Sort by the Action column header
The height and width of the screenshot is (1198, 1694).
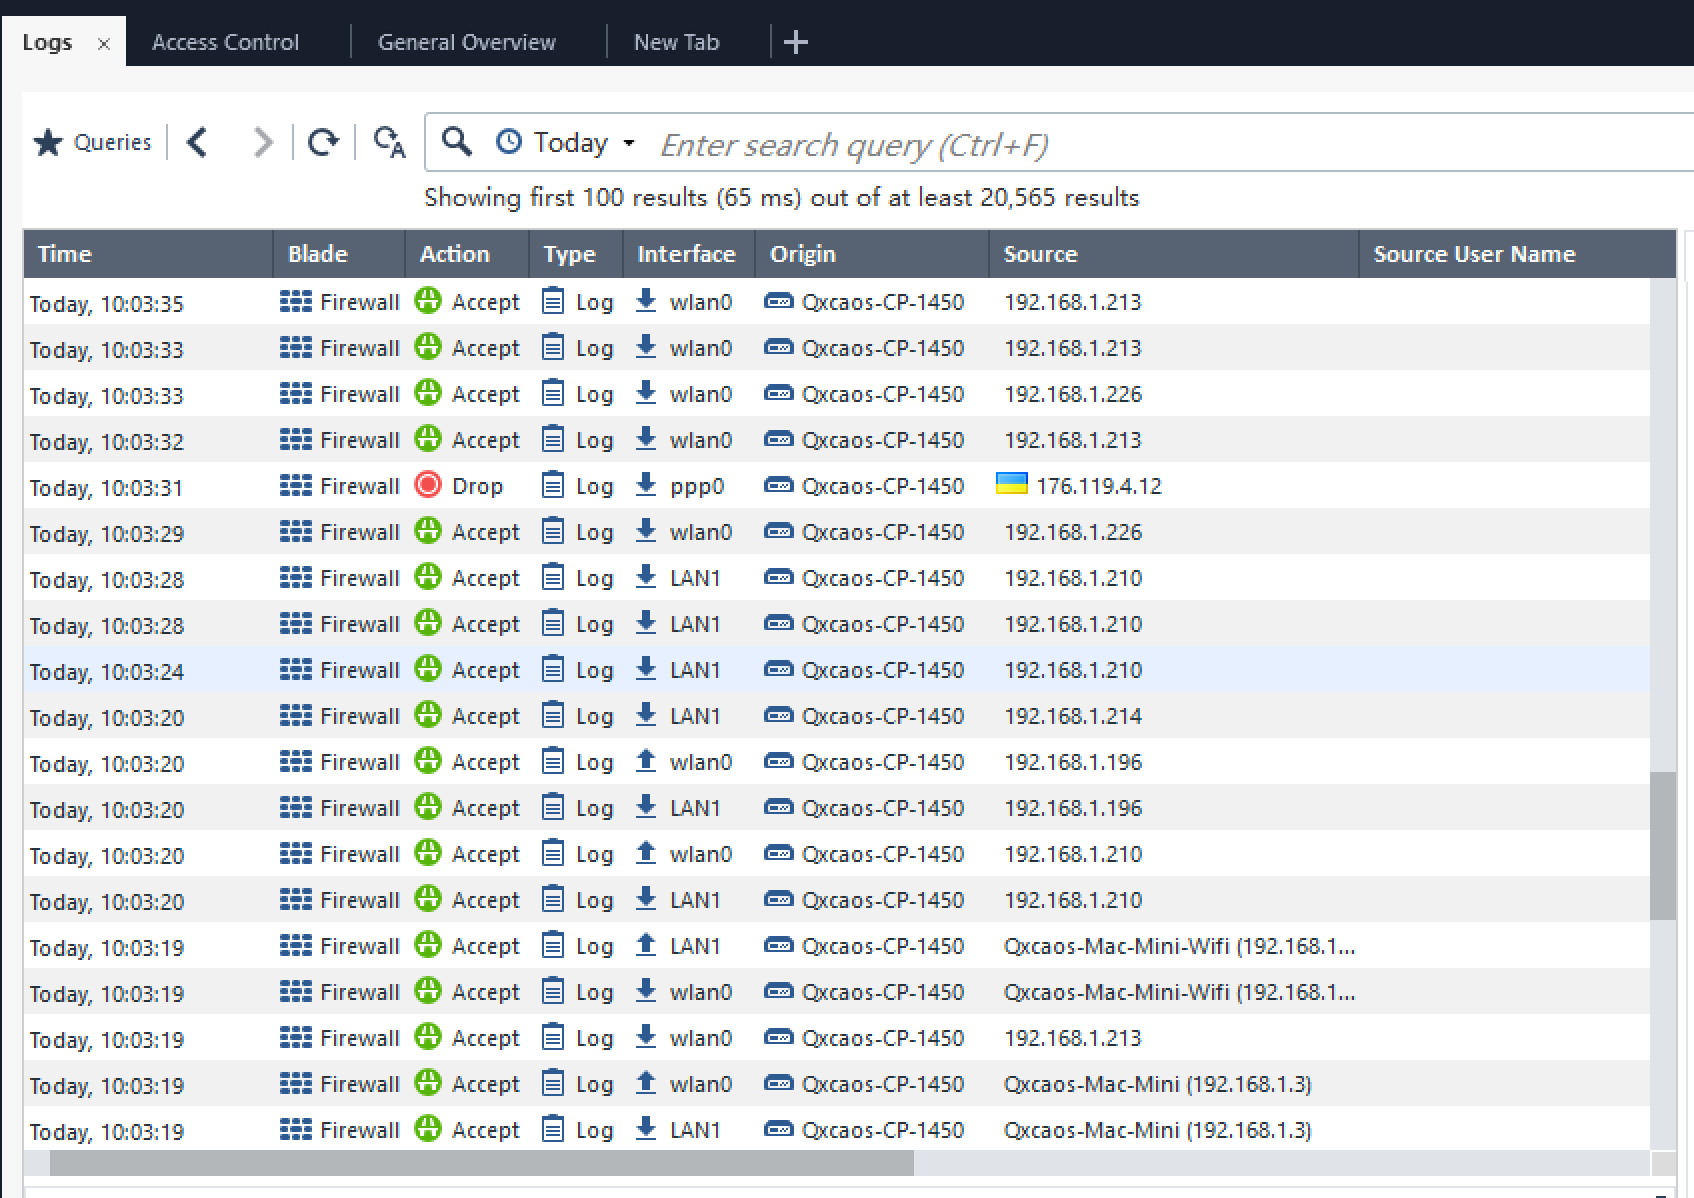pos(467,254)
